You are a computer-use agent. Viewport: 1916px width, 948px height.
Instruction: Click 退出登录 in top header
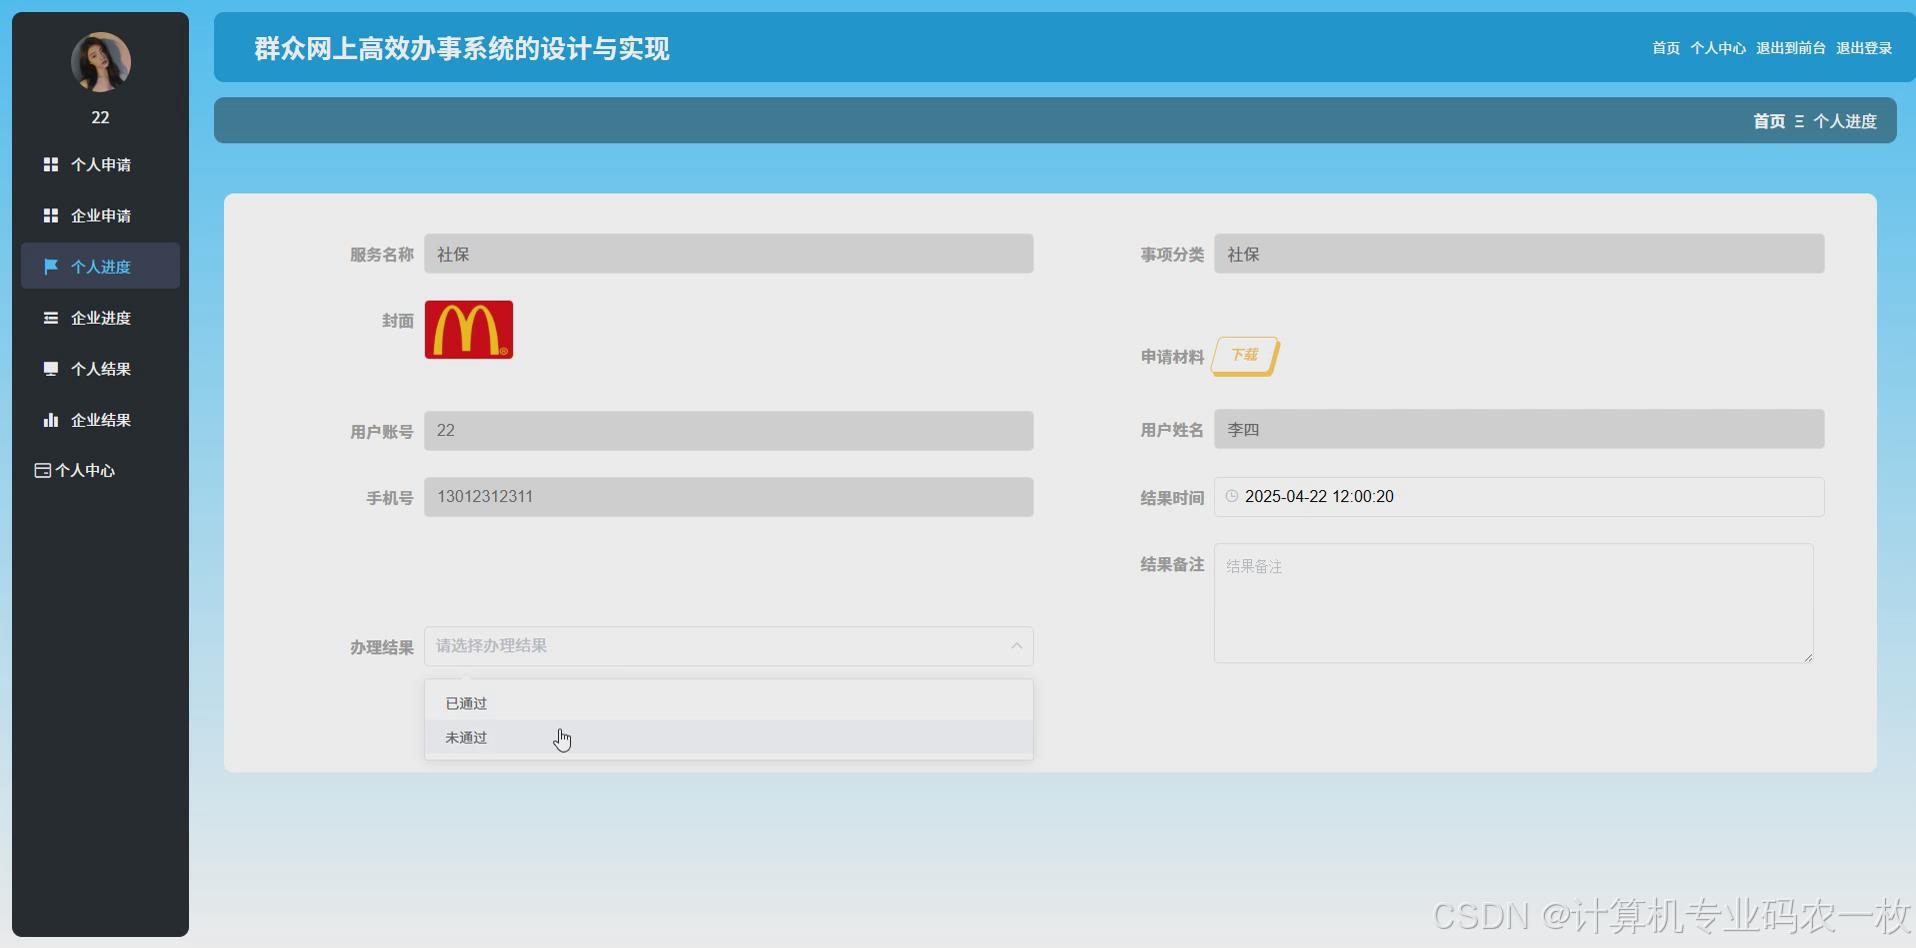tap(1863, 48)
